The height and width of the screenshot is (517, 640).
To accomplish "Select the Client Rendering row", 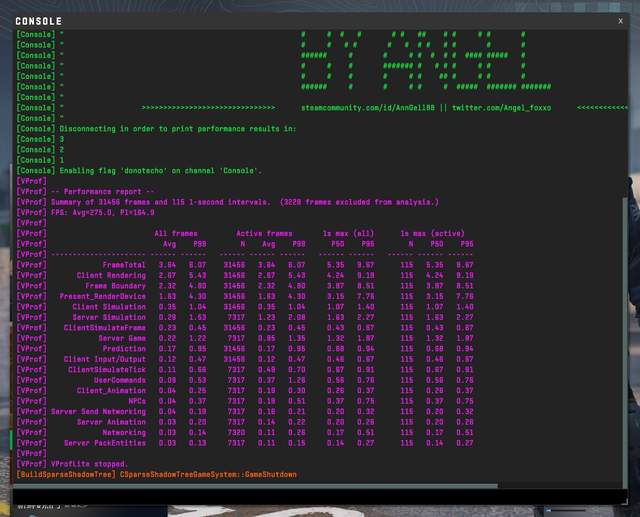I will [x=111, y=275].
